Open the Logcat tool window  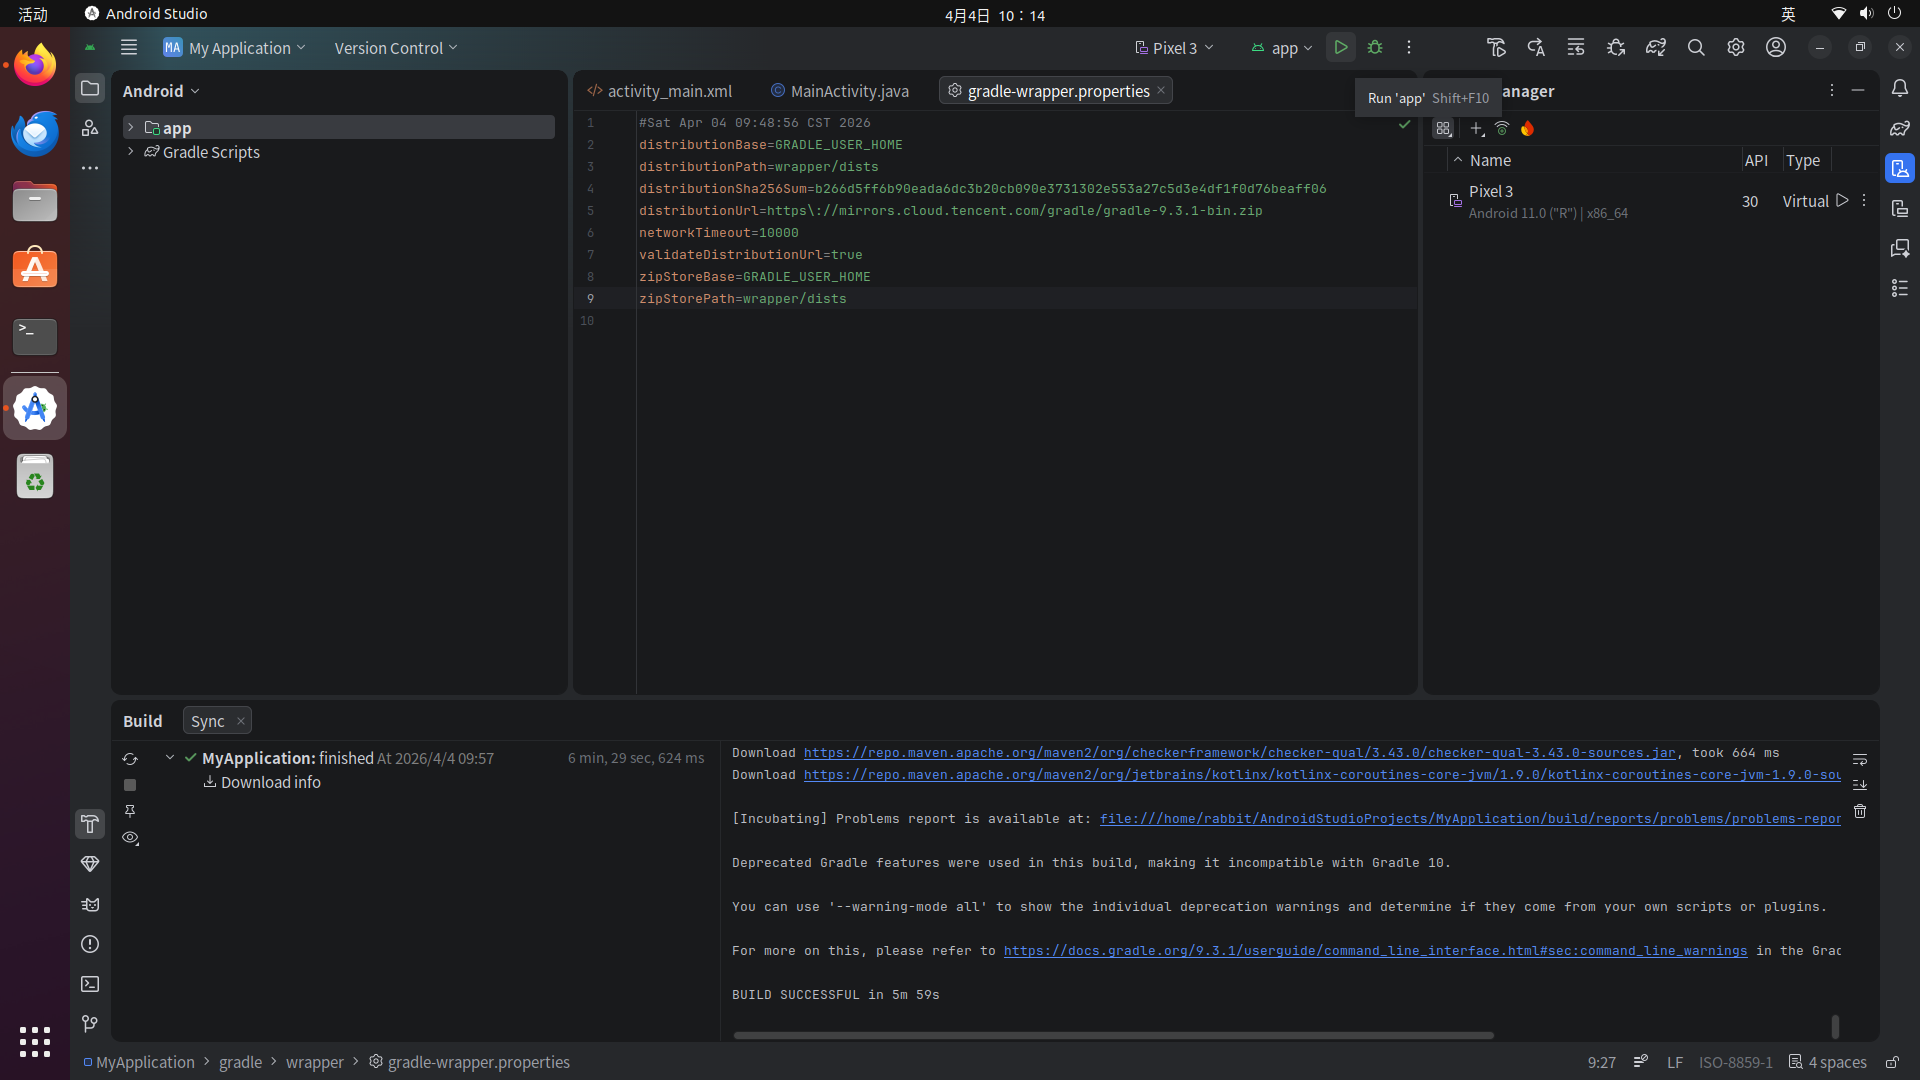click(90, 904)
